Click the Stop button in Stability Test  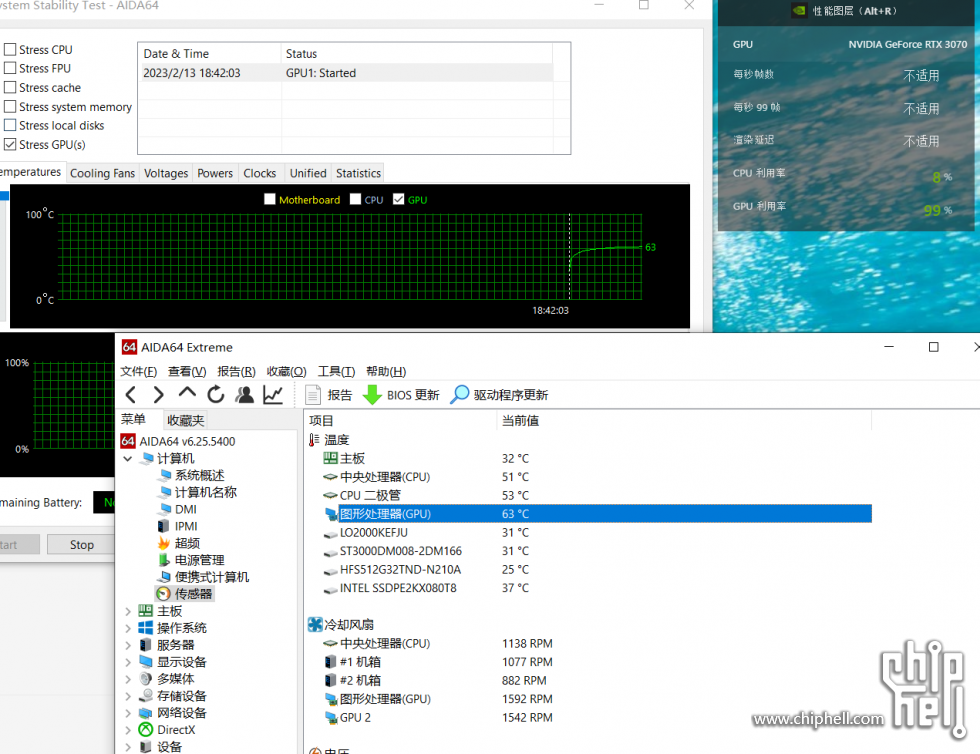pos(81,545)
